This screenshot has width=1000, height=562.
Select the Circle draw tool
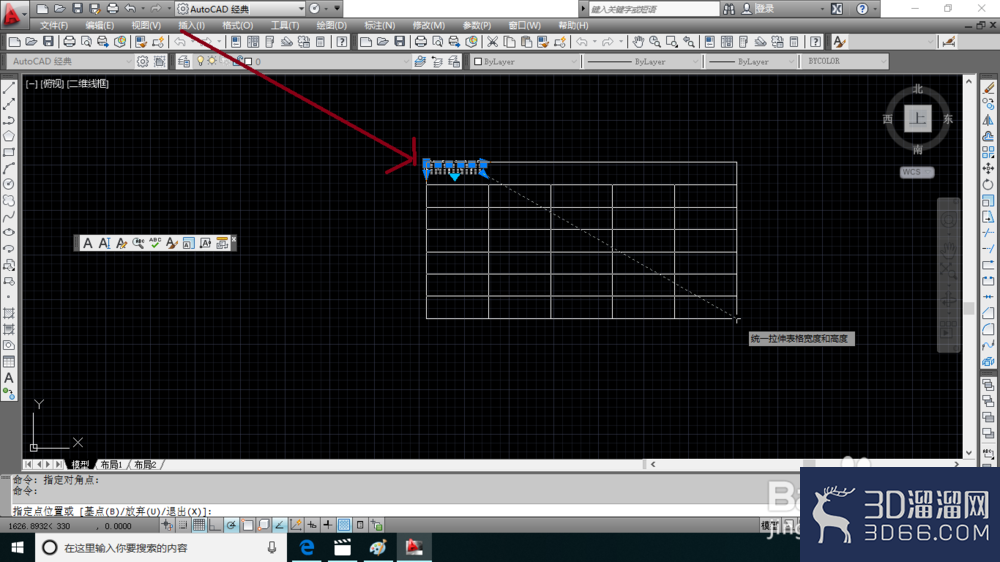click(x=9, y=184)
